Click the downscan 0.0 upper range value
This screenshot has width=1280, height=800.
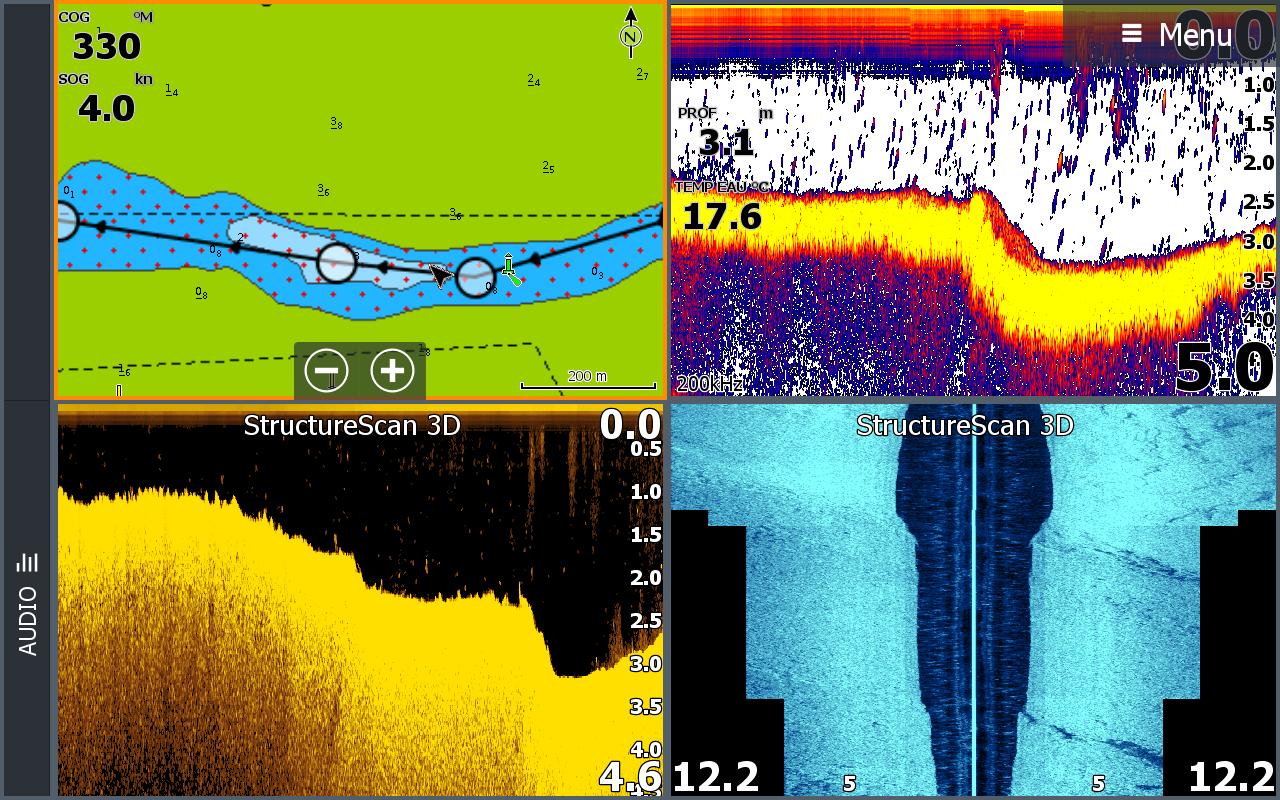click(630, 424)
